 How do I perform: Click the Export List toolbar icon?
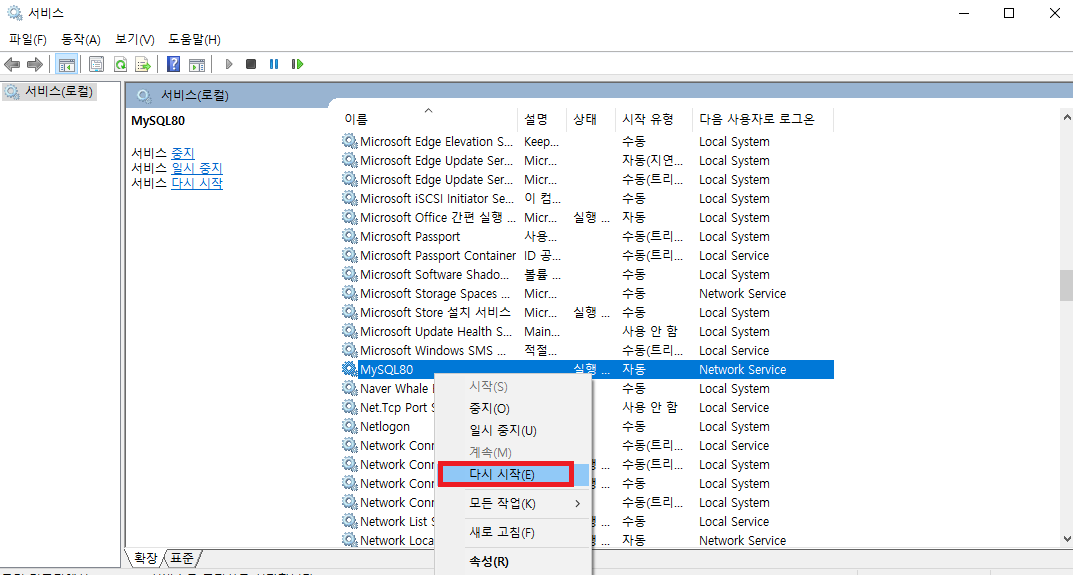click(143, 64)
